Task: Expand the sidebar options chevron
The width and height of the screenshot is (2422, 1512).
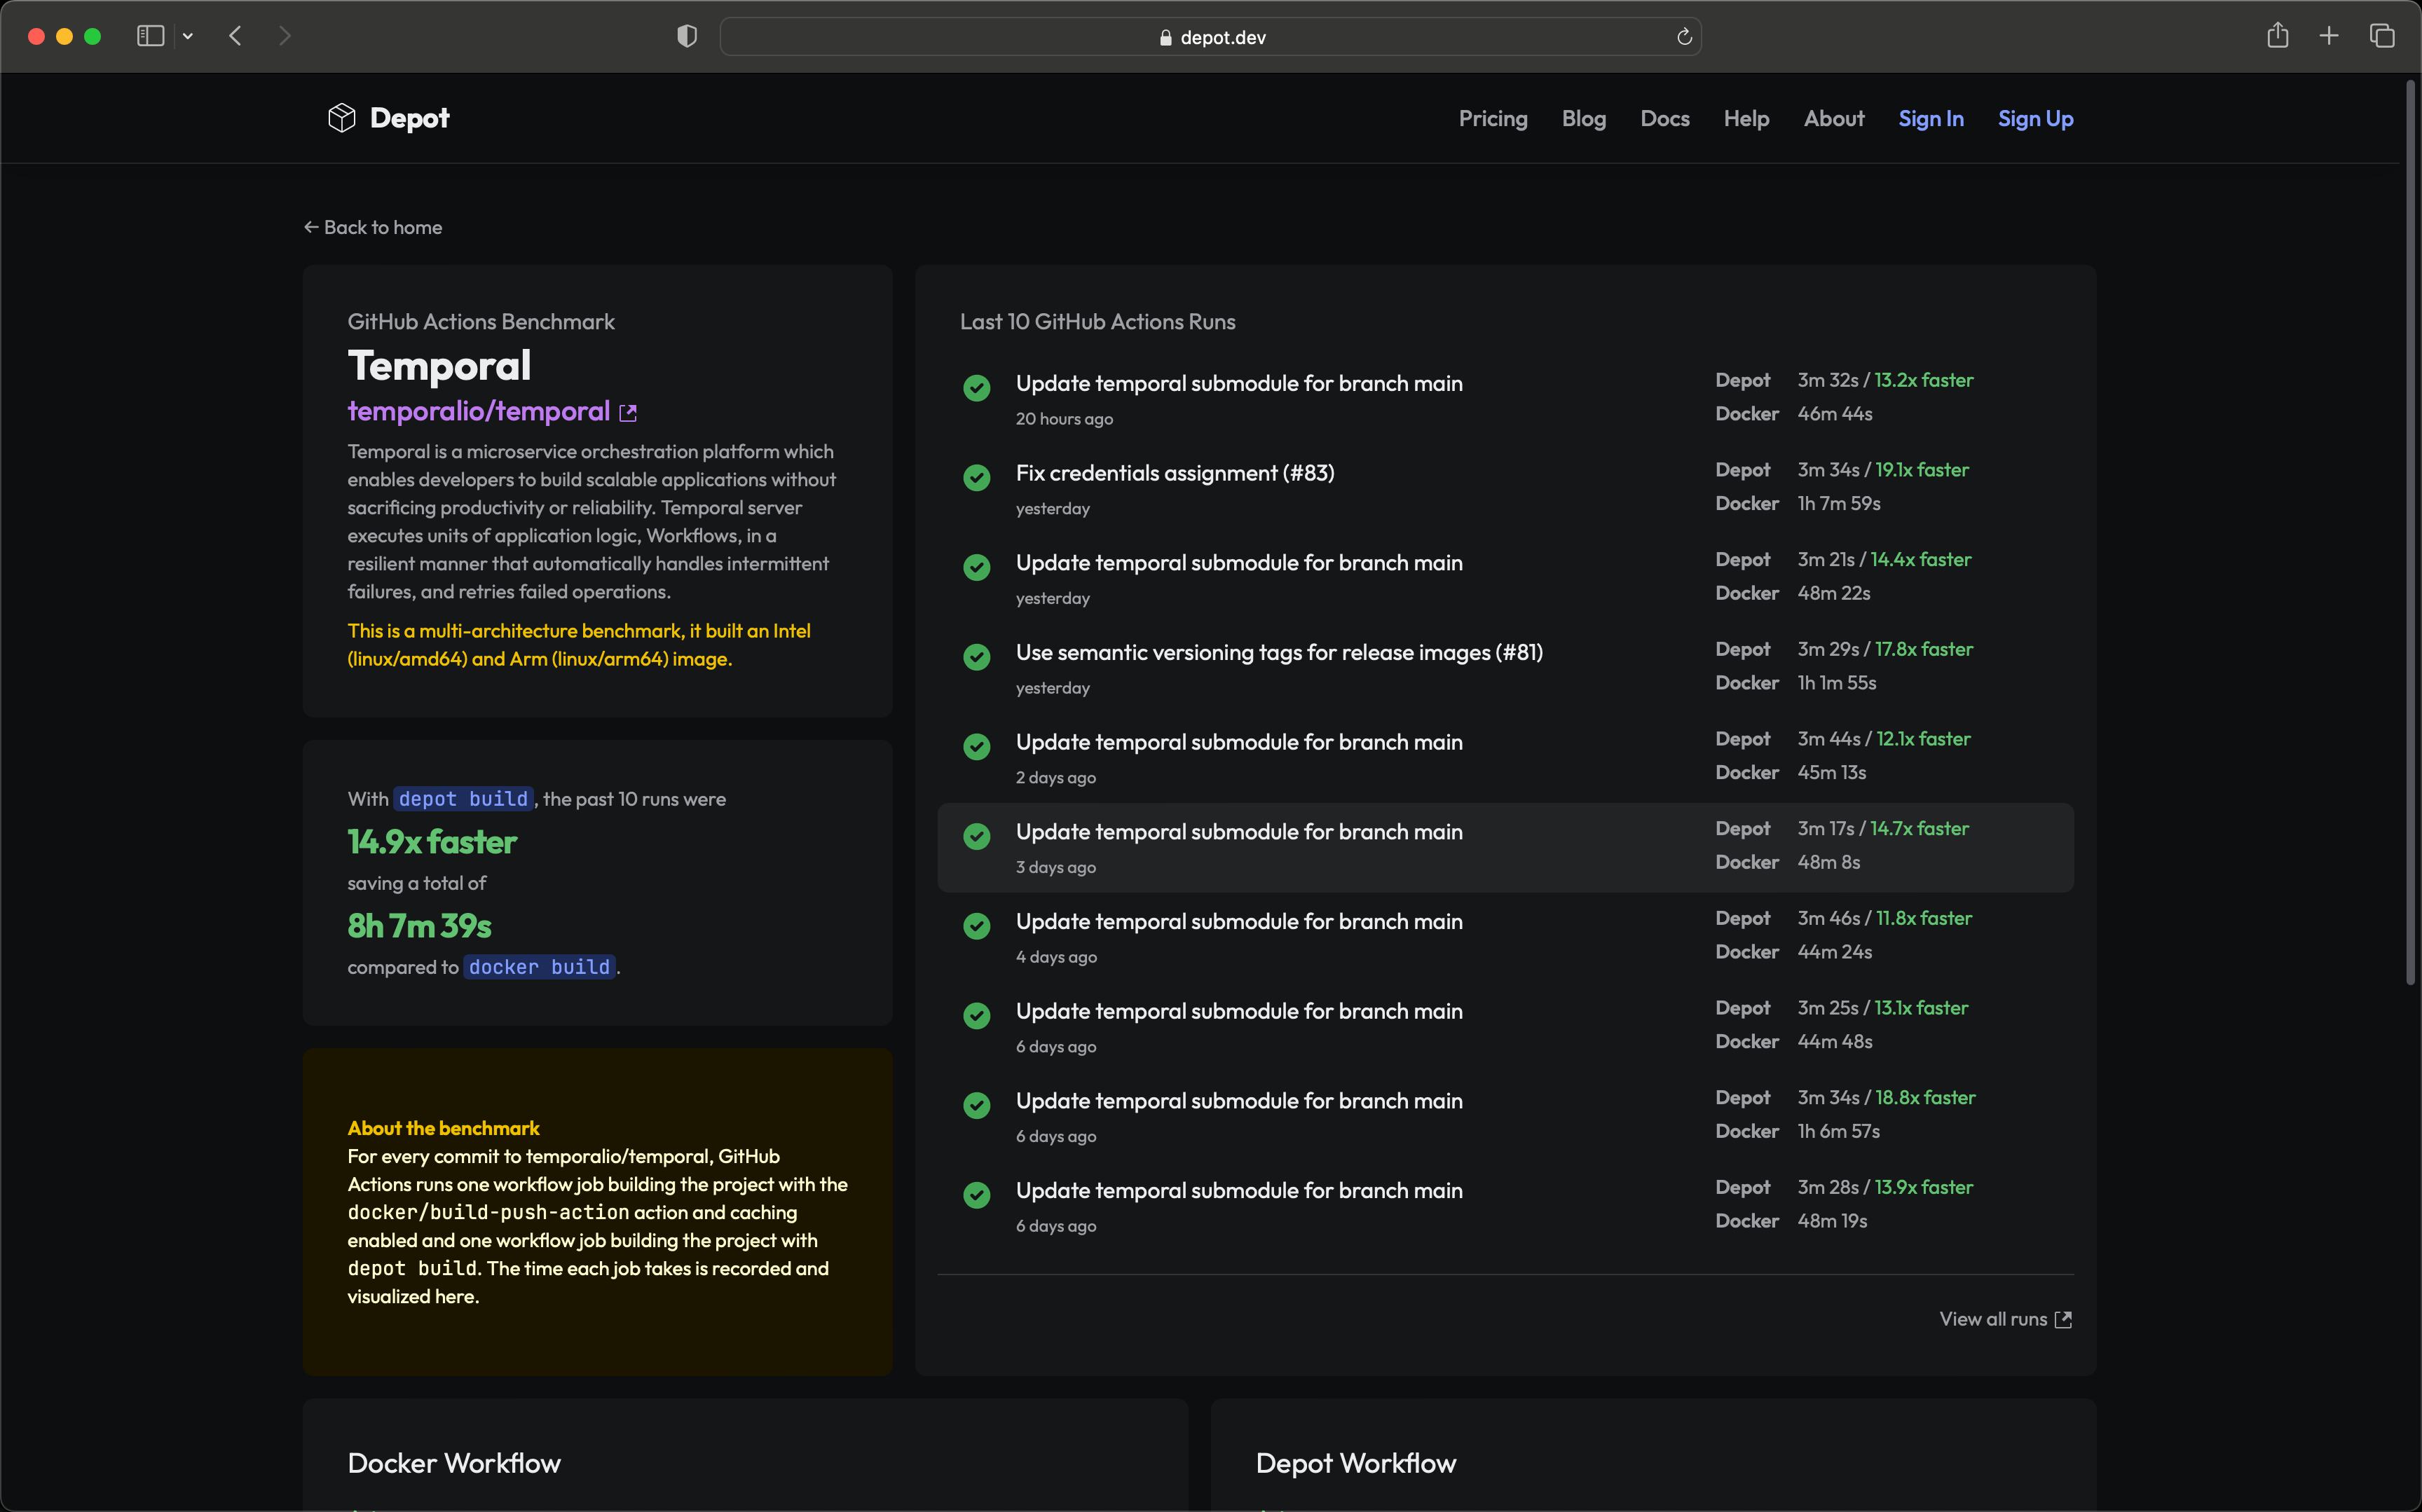Action: point(188,36)
